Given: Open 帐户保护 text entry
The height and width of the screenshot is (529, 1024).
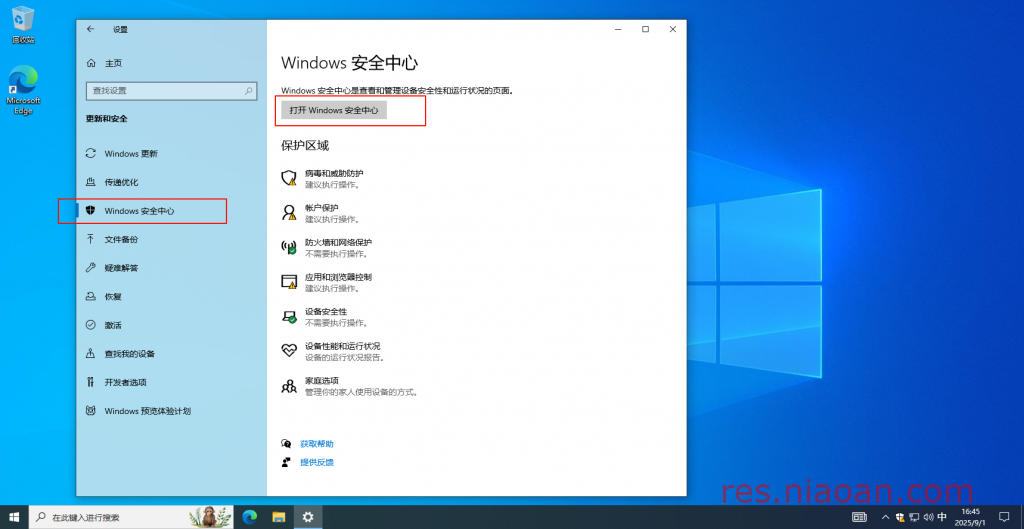Looking at the screenshot, I should (x=322, y=208).
